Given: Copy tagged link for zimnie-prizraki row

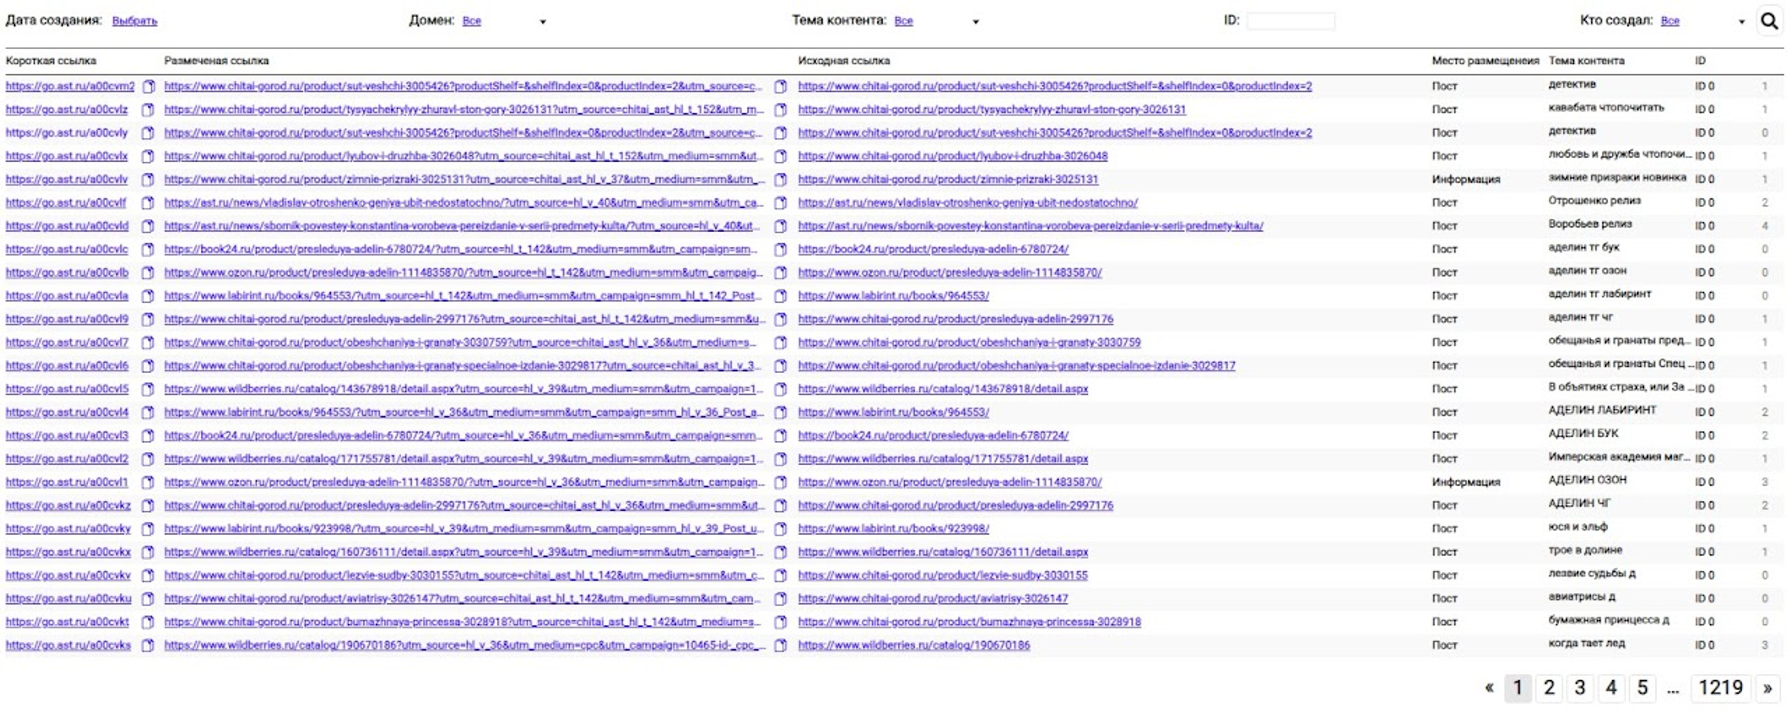Looking at the screenshot, I should [781, 180].
